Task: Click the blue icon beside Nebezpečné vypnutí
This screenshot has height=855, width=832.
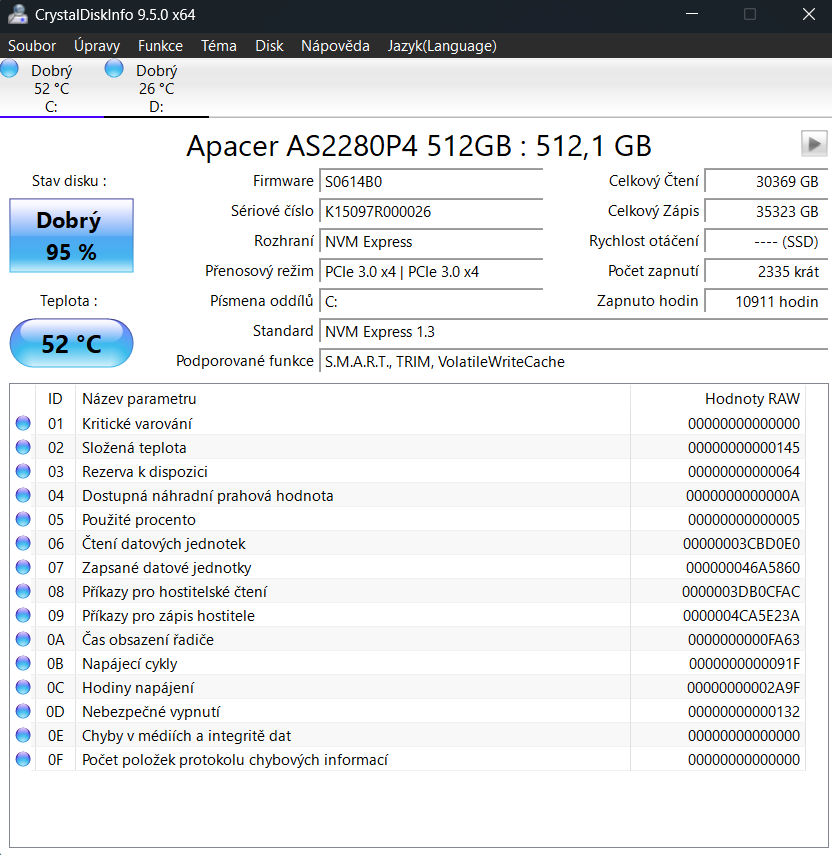Action: click(22, 711)
